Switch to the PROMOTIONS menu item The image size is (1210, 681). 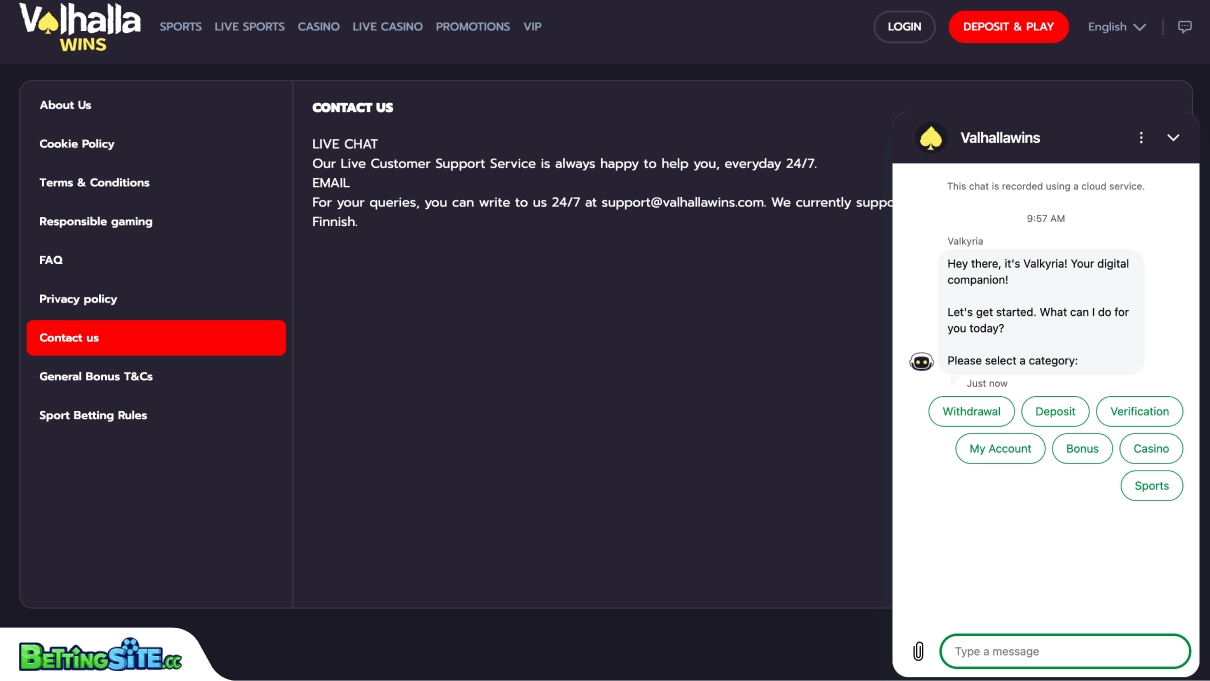[472, 27]
